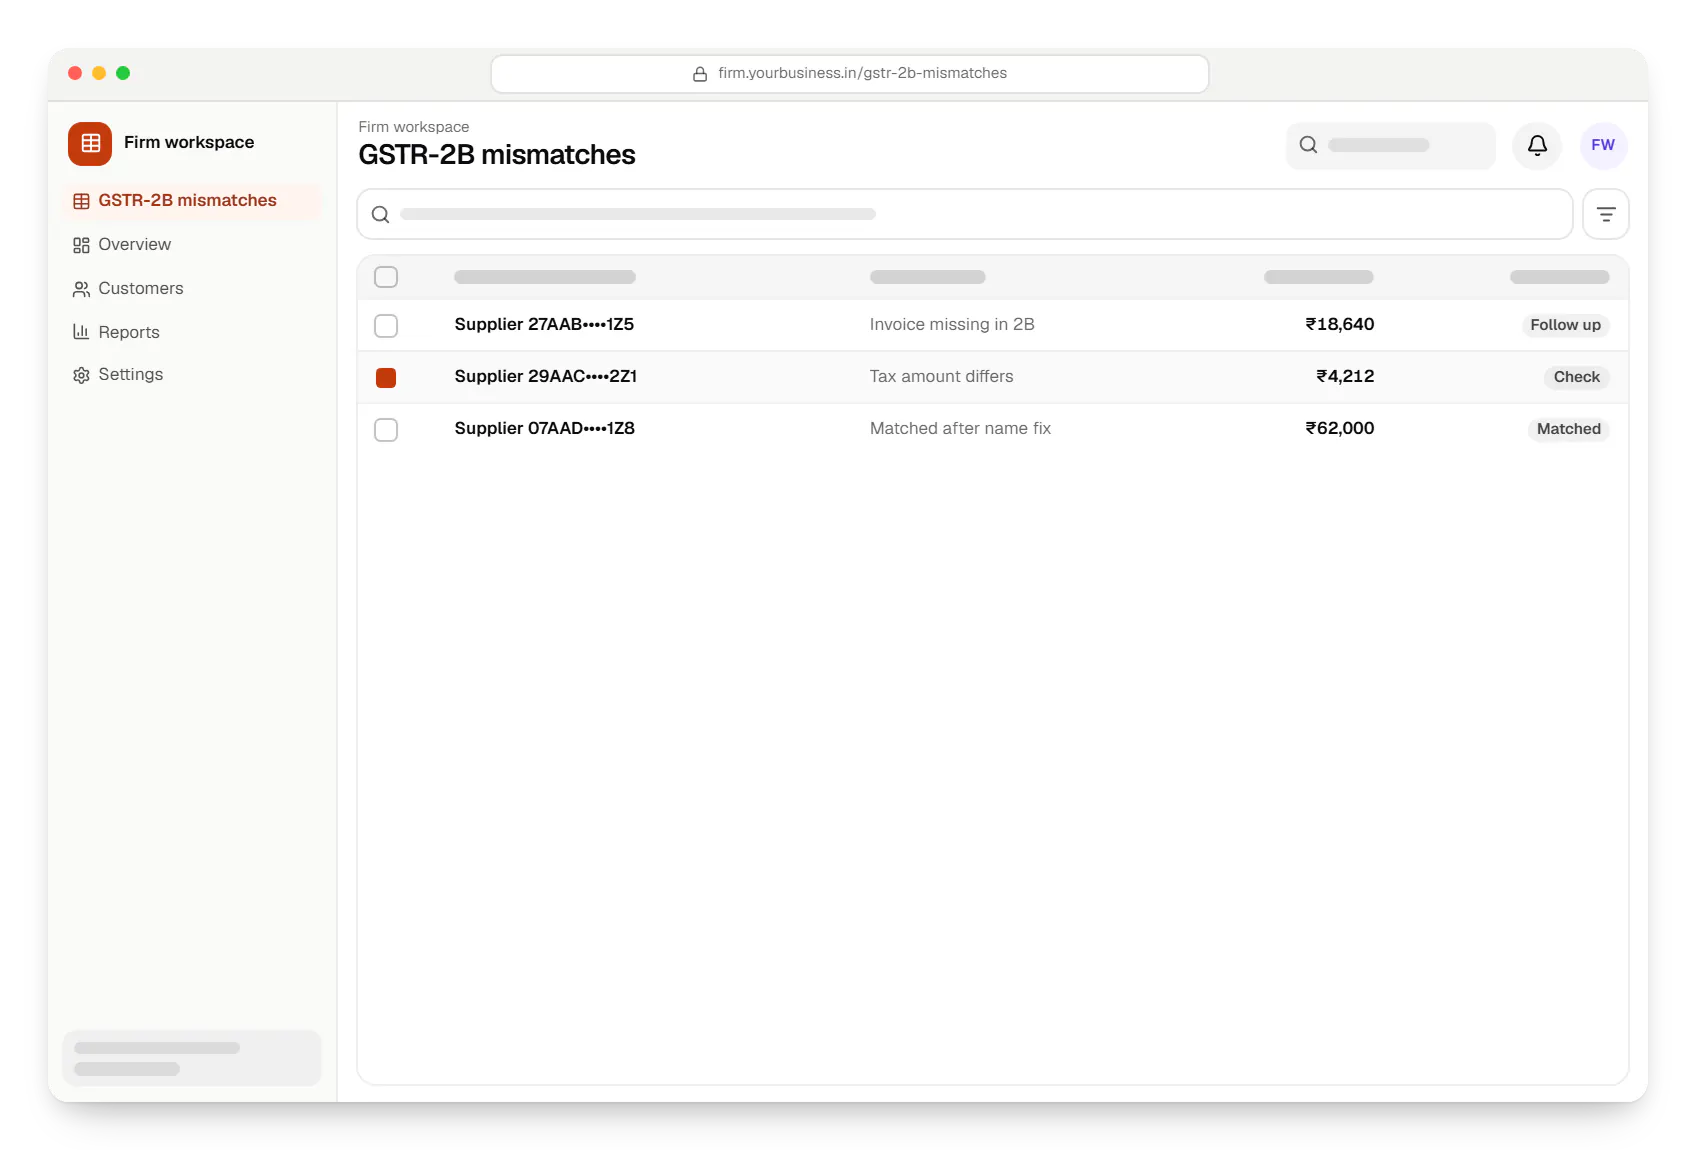Open the Reports section

(192, 332)
